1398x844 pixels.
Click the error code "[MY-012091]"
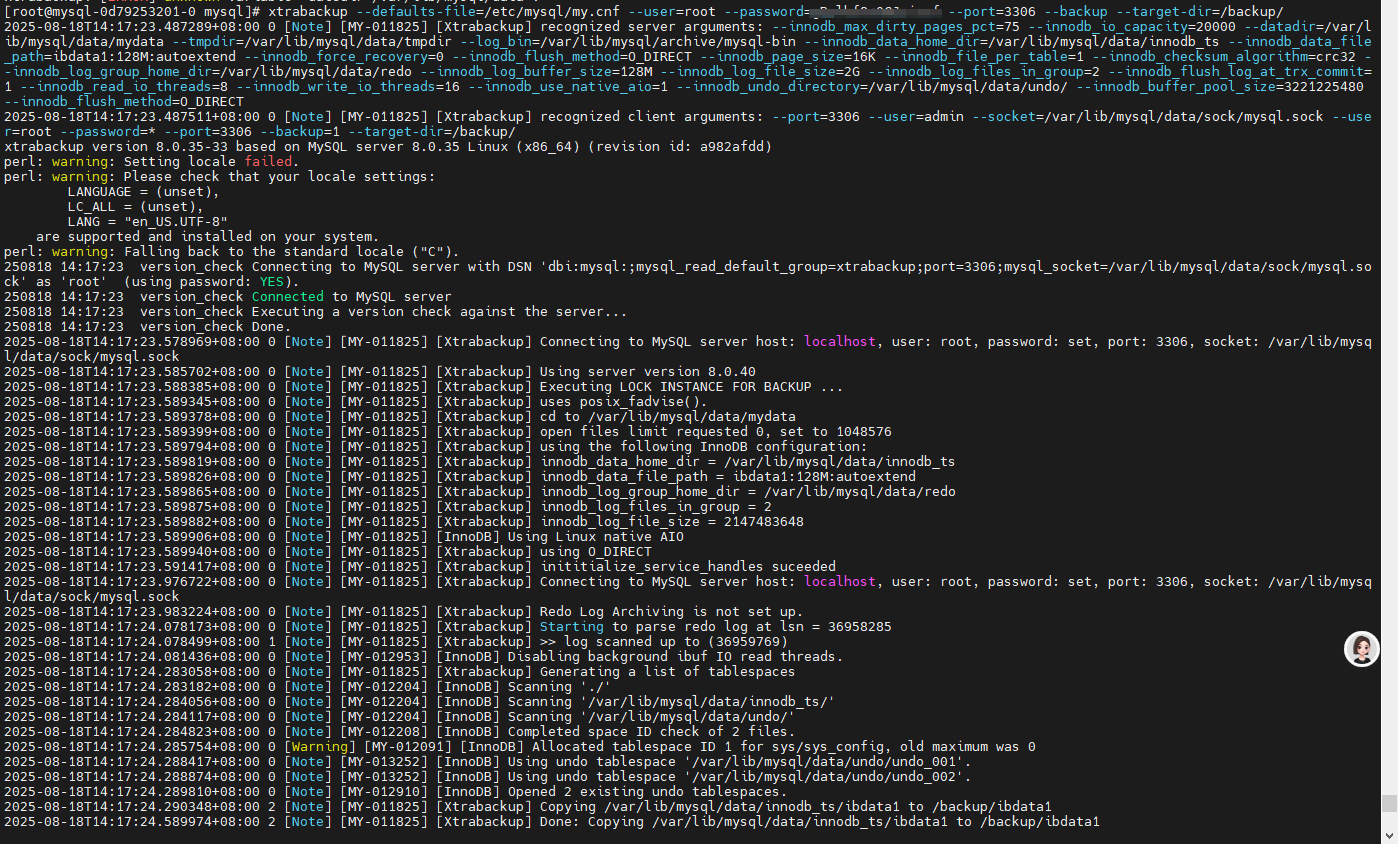(408, 747)
